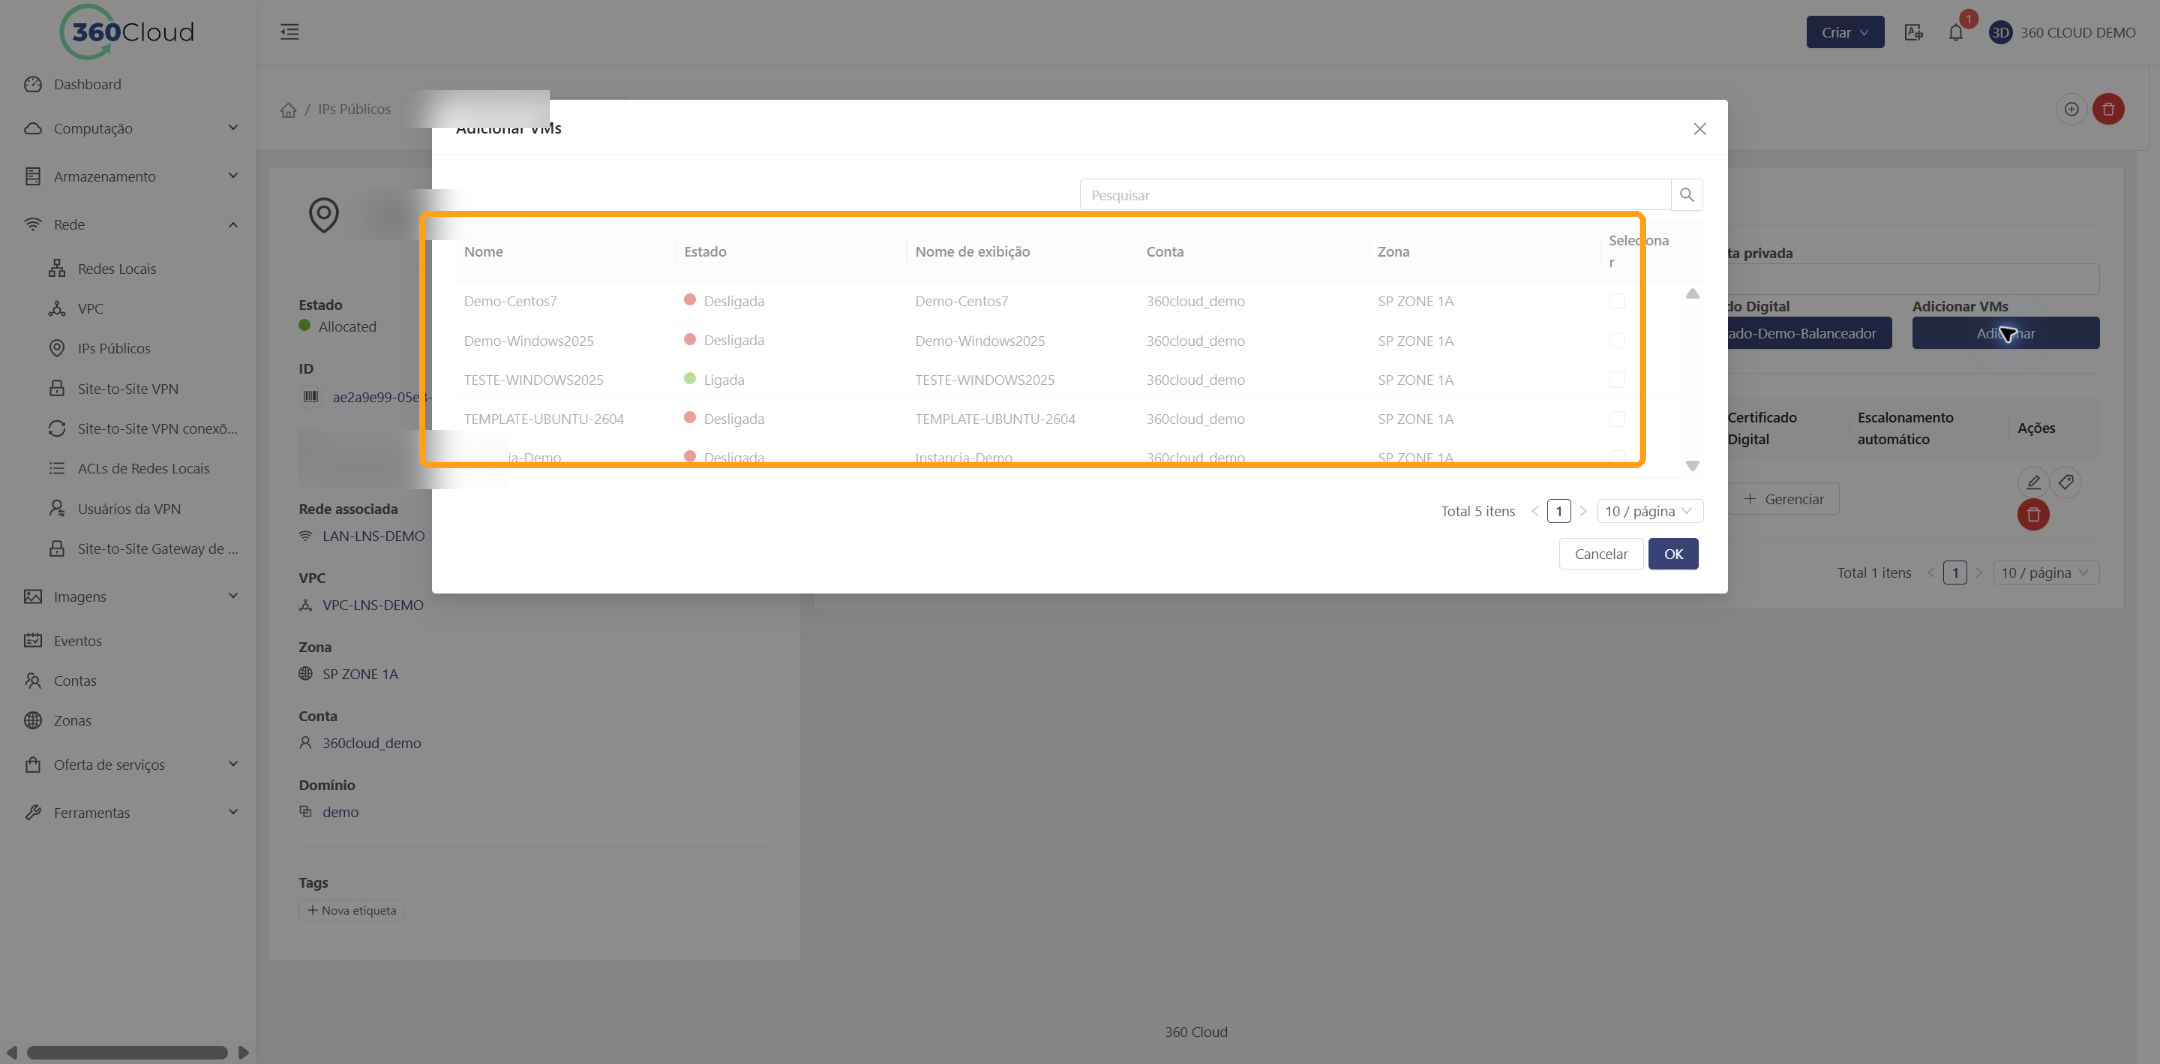Open the LAN-LNS-DEMO network link
This screenshot has height=1064, width=2160.
pos(373,536)
